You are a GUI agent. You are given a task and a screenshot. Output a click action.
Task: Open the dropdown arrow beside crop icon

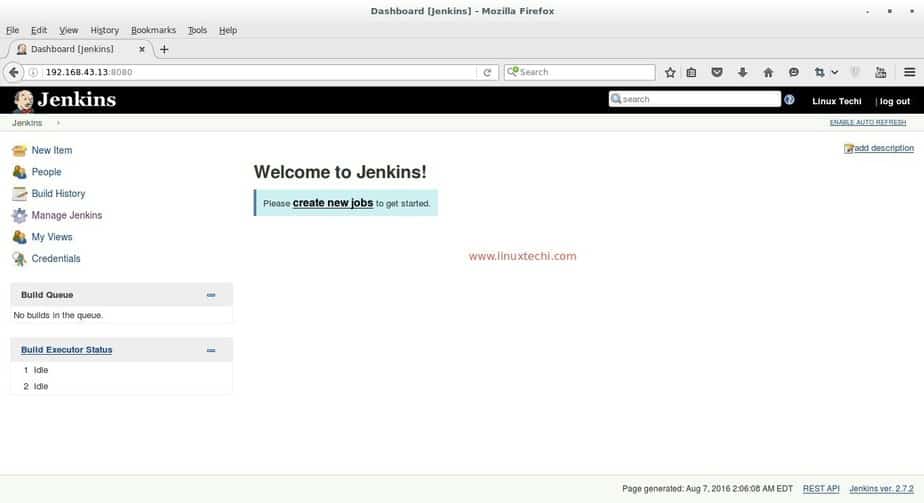pyautogui.click(x=834, y=72)
